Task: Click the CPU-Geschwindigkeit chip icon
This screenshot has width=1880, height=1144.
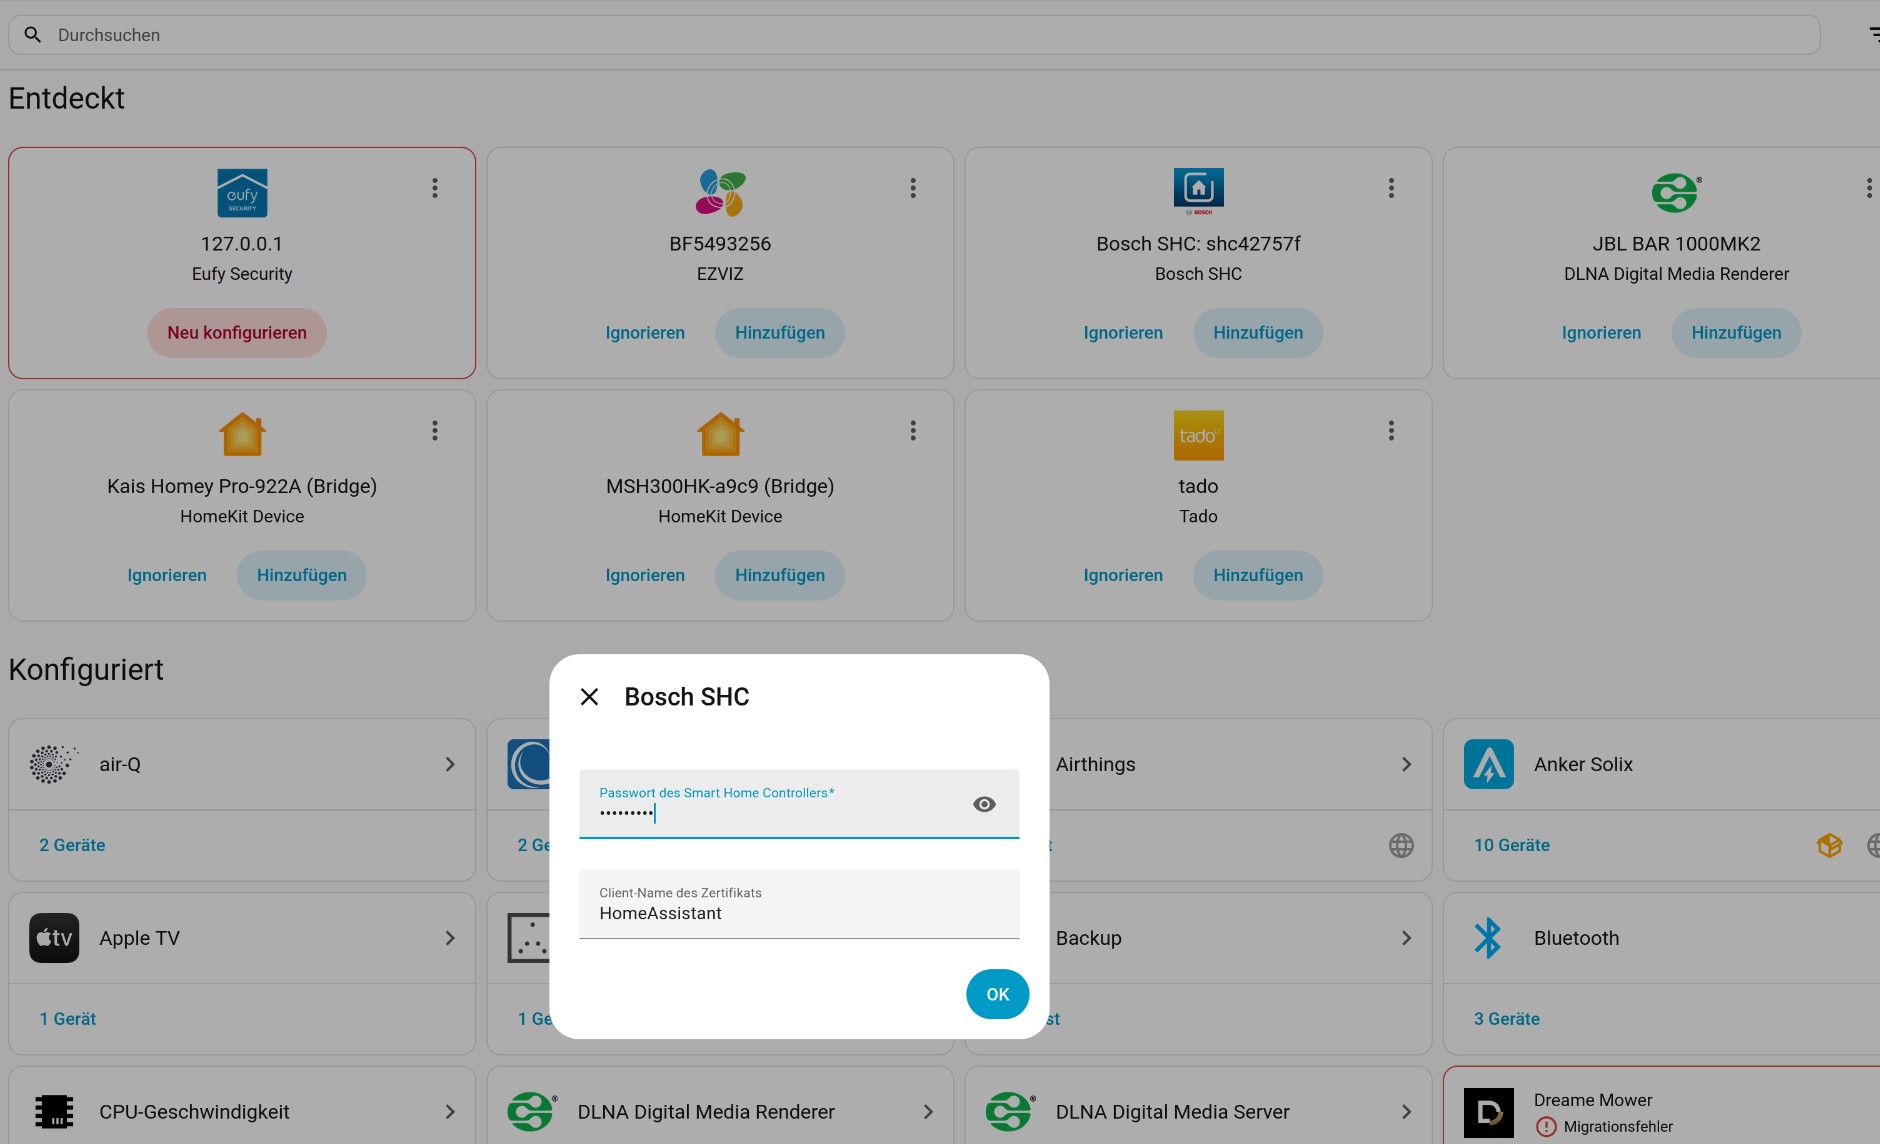Action: [54, 1112]
